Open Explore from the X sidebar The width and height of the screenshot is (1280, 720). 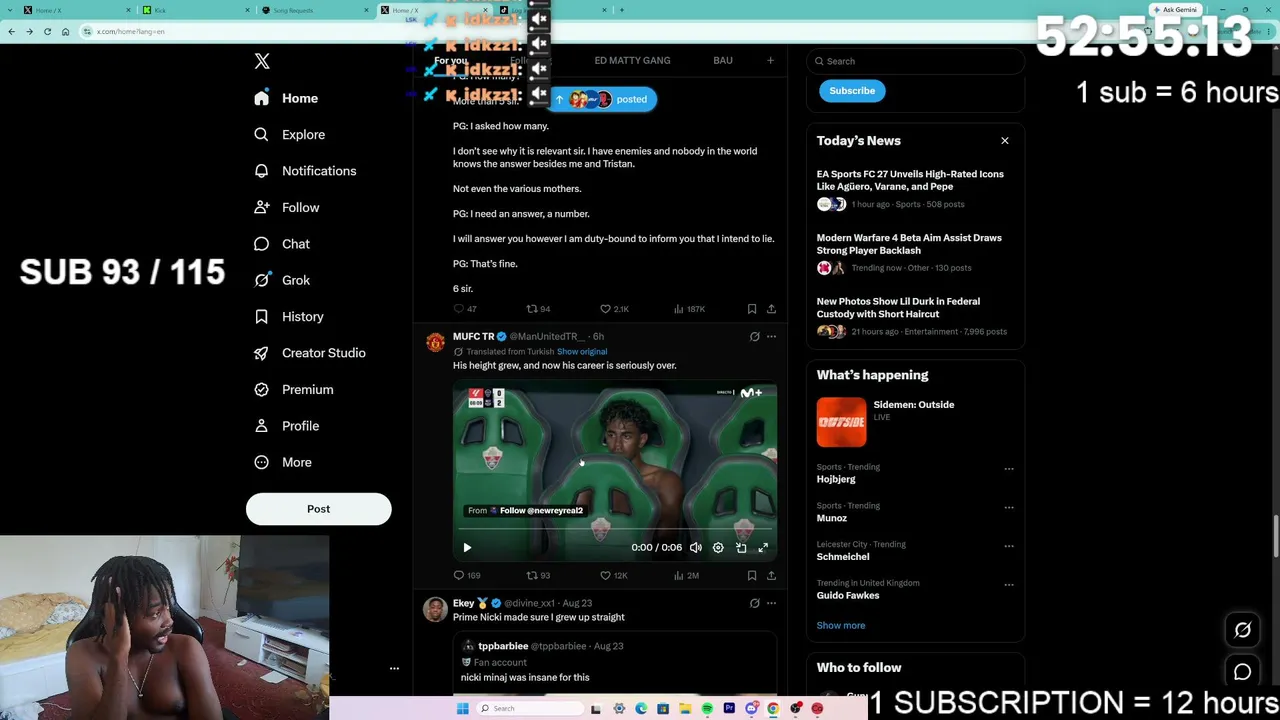tap(289, 135)
